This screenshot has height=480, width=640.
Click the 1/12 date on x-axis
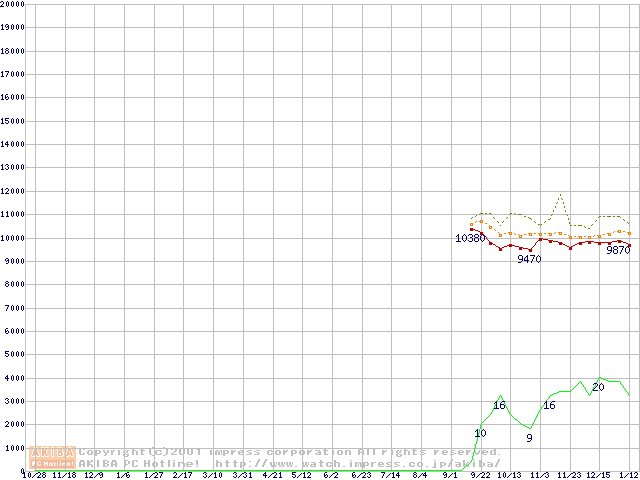coord(628,475)
